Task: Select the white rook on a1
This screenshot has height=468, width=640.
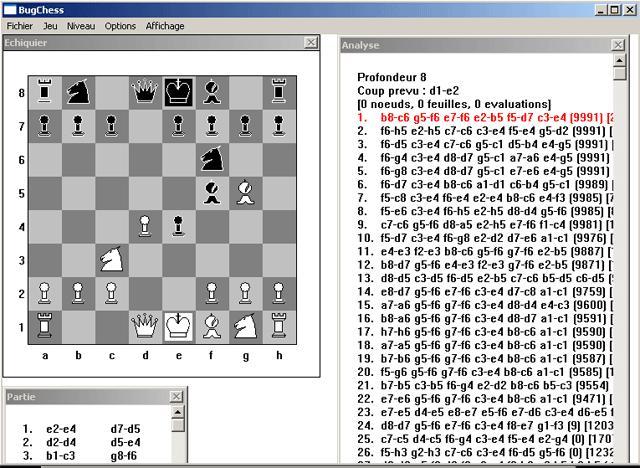Action: click(x=44, y=327)
